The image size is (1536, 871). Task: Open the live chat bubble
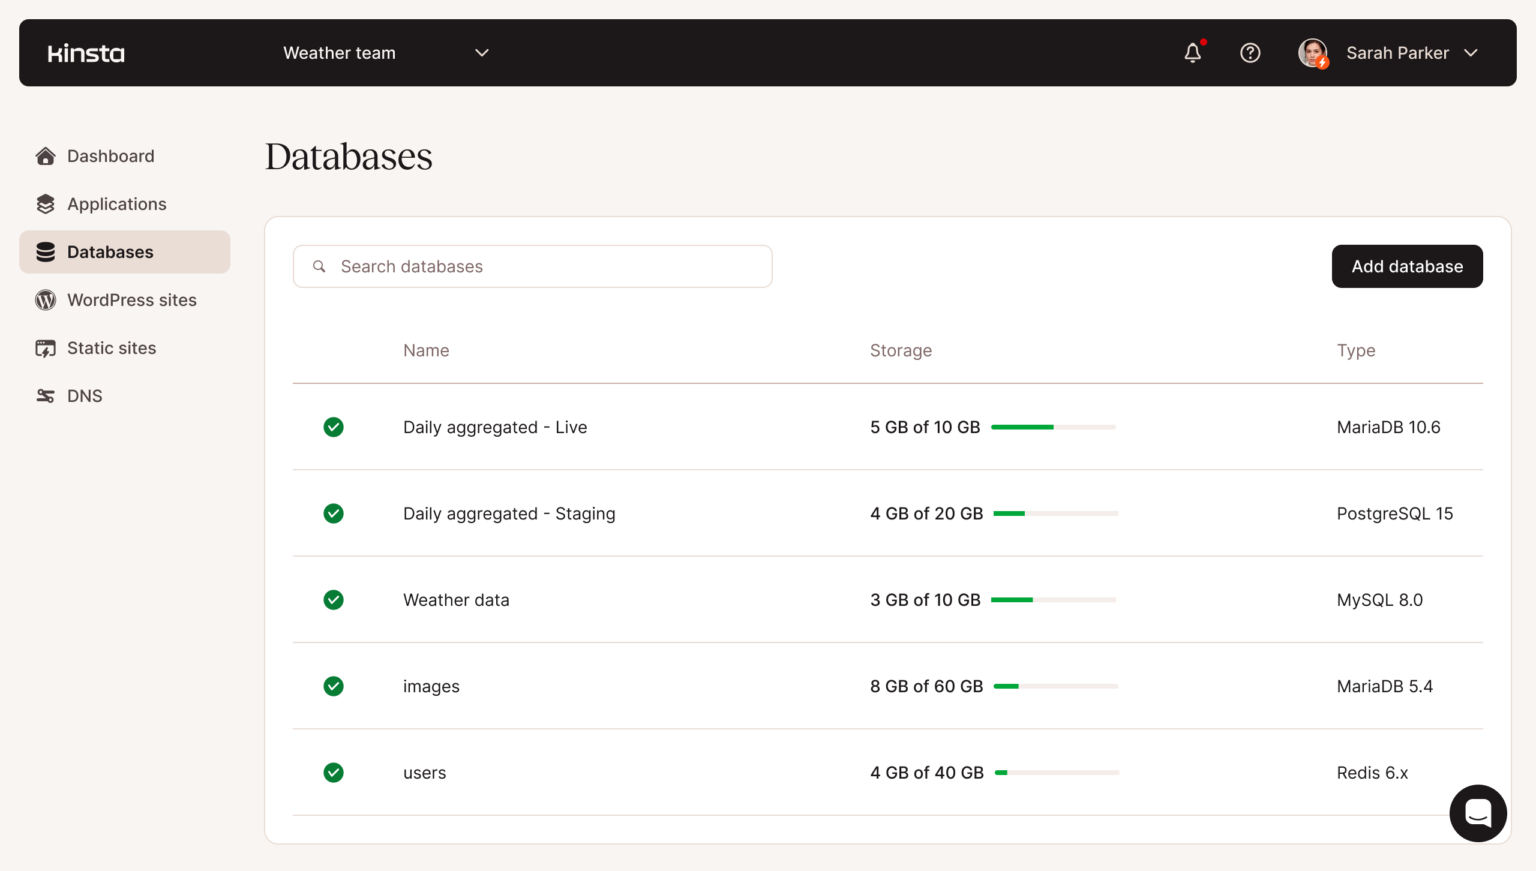coord(1478,813)
